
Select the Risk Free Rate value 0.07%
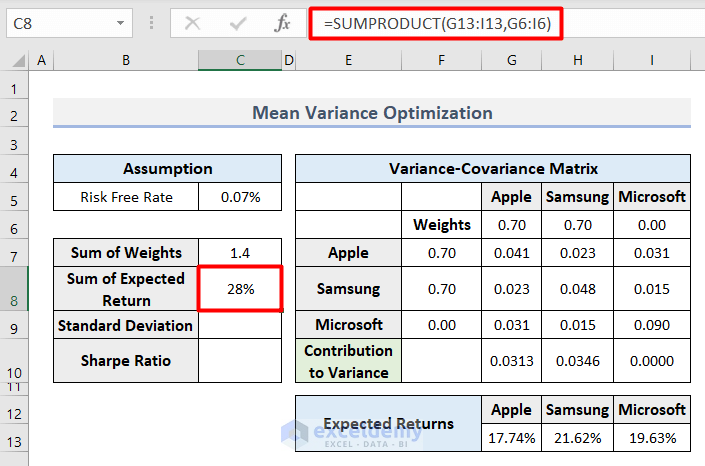tap(240, 197)
